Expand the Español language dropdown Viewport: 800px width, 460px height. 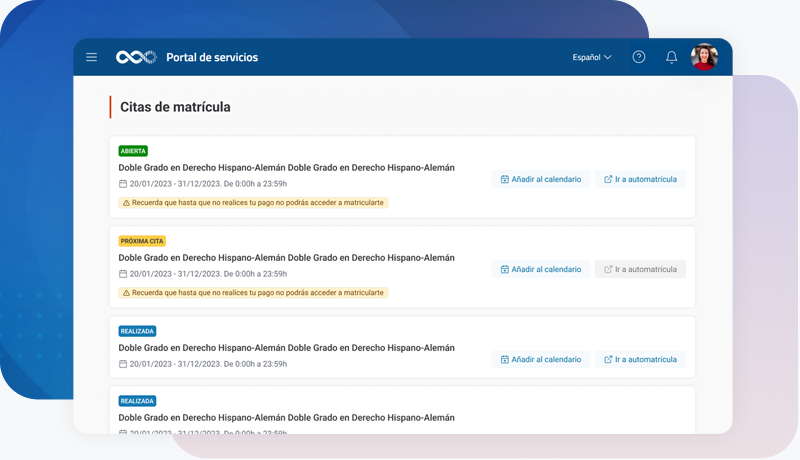[x=591, y=57]
